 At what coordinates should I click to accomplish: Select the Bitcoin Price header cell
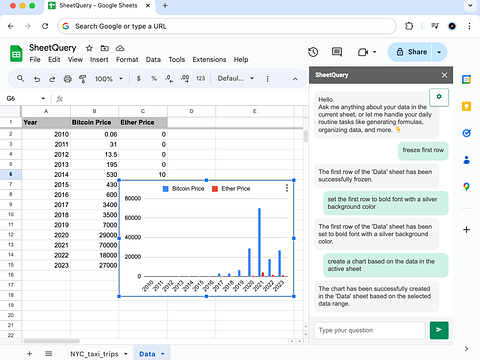tap(94, 122)
